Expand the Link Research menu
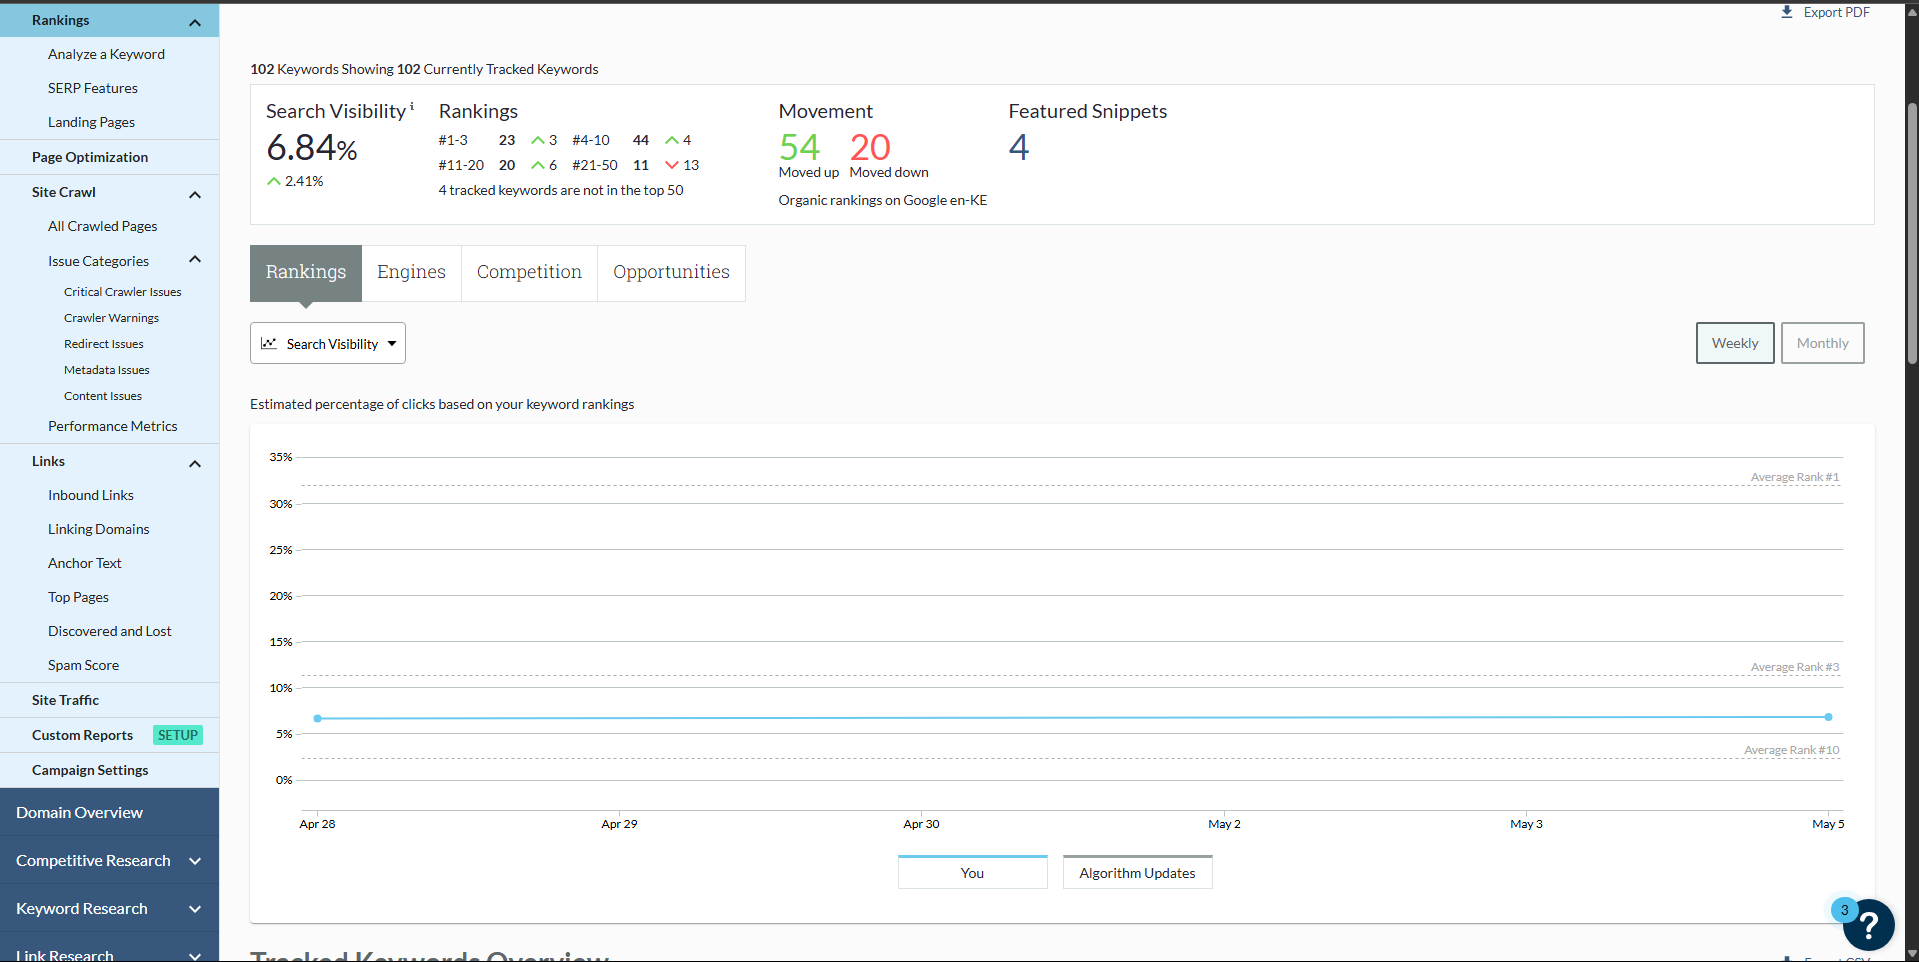 pos(195,955)
